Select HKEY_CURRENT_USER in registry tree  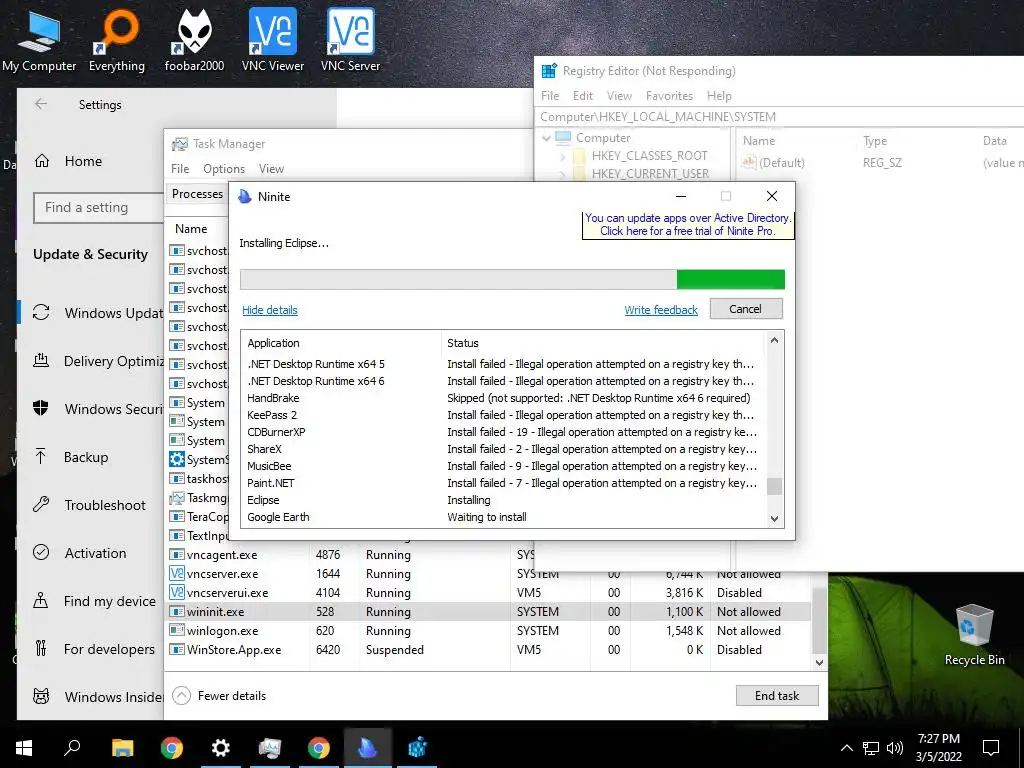[650, 174]
